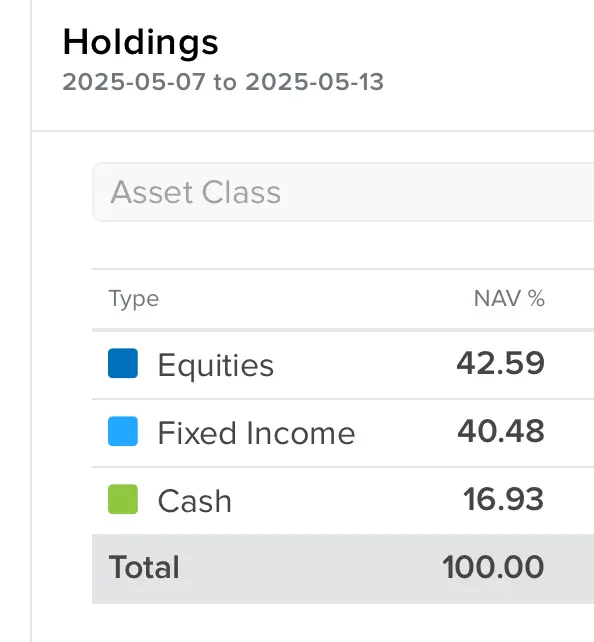Click the Total row label
The image size is (594, 642).
click(144, 567)
